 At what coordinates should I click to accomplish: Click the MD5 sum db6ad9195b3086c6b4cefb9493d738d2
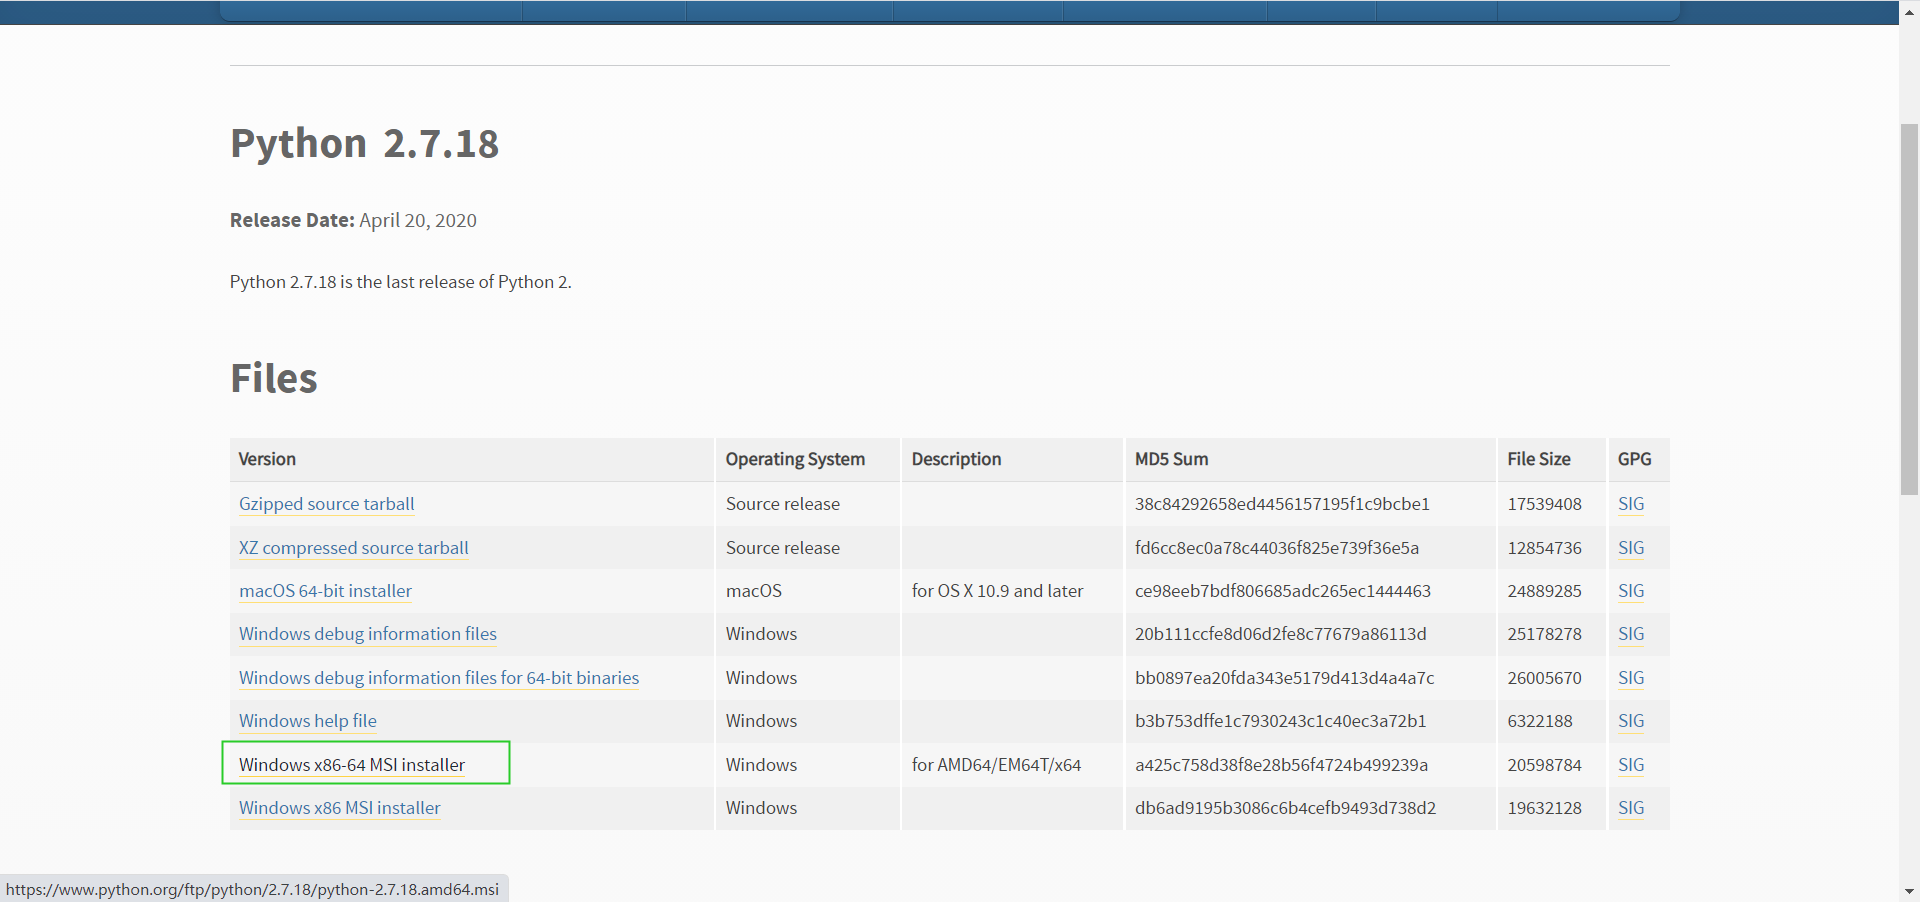(1285, 808)
